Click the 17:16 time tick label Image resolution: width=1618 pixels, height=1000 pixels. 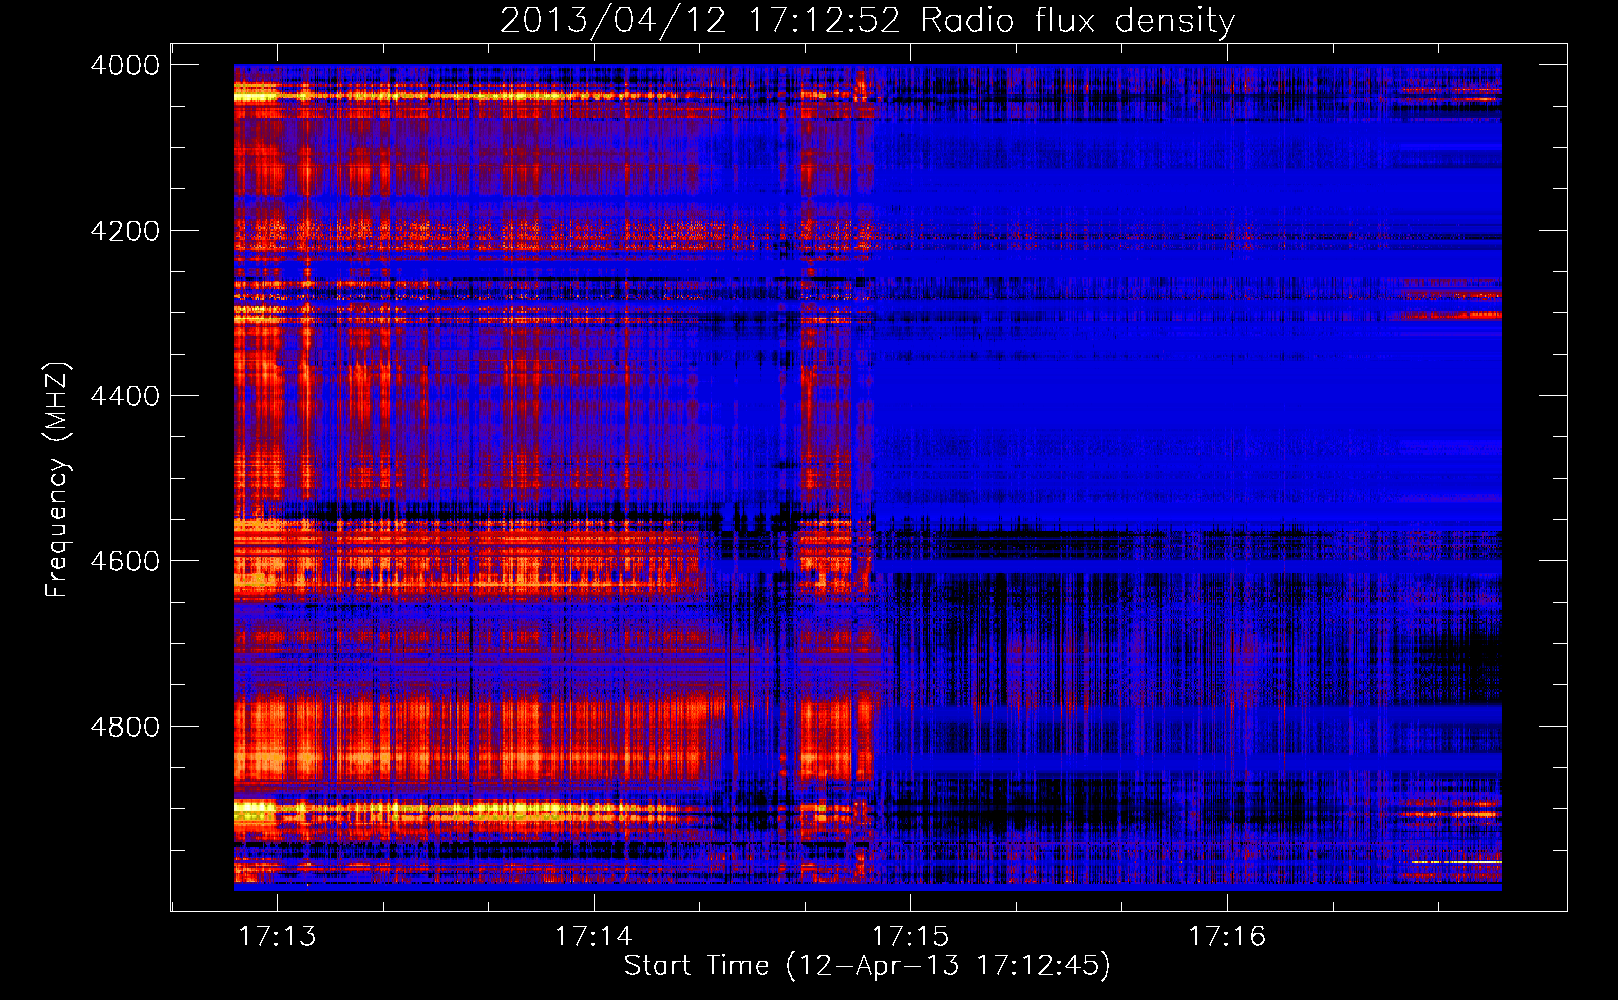[1227, 936]
